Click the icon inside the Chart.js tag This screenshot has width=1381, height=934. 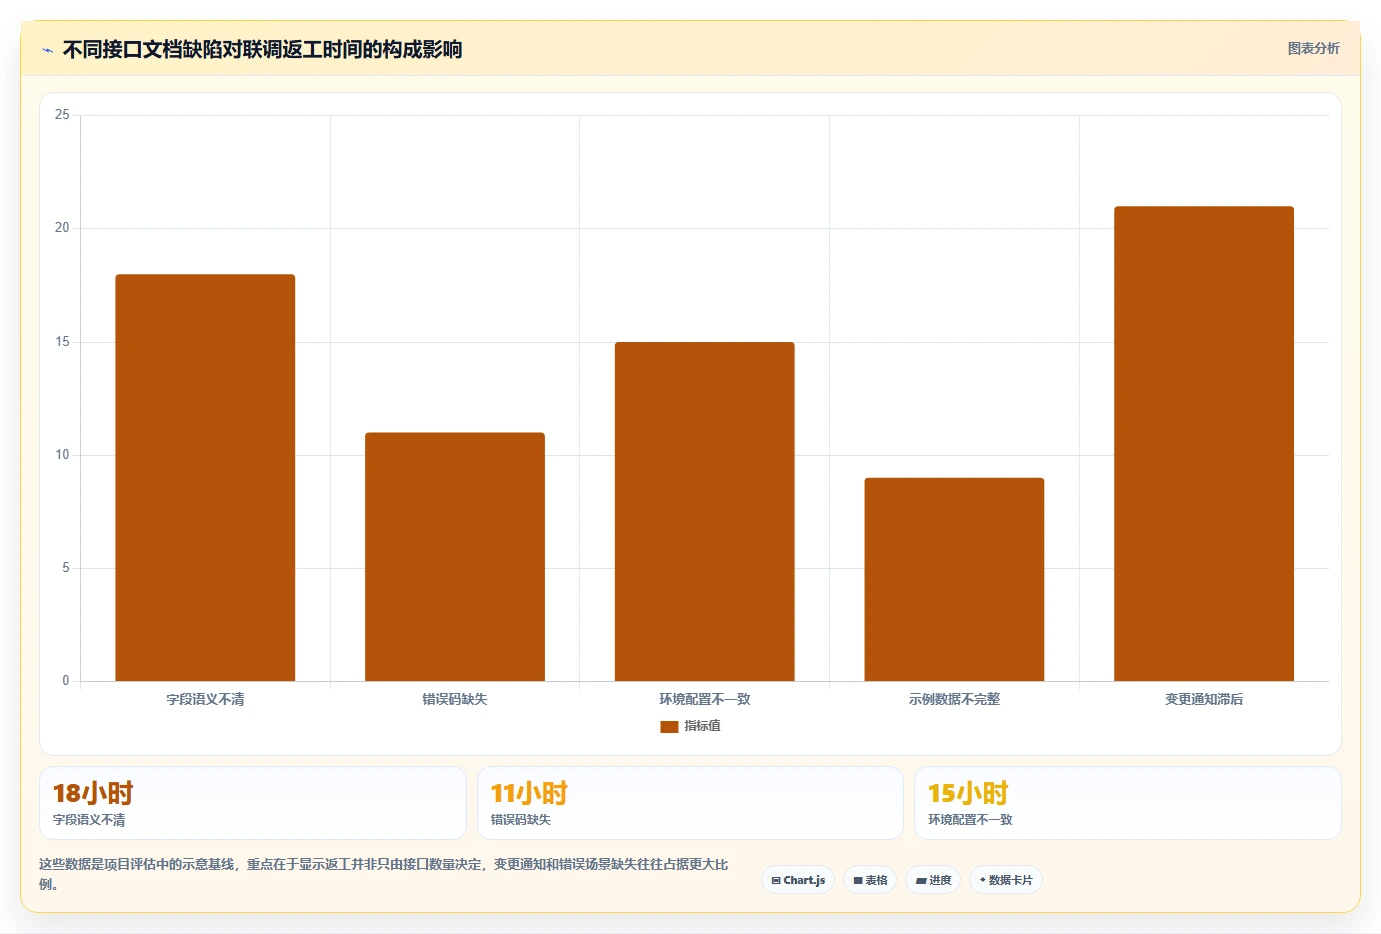(x=776, y=881)
